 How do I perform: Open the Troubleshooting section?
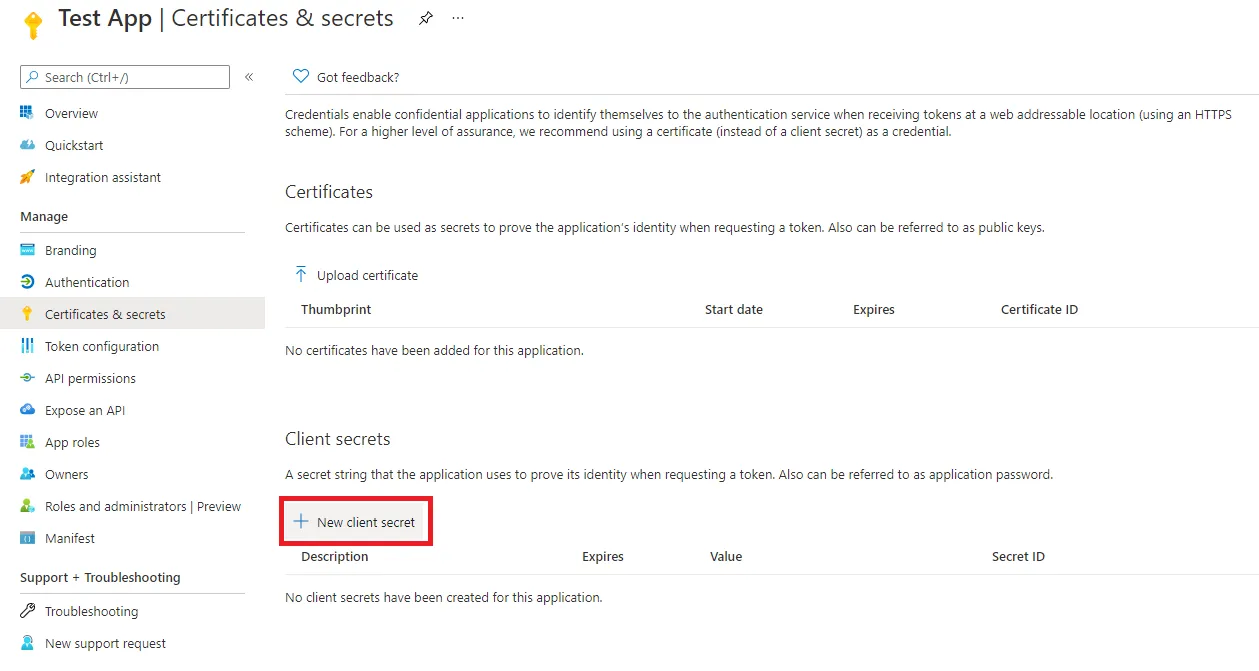click(x=91, y=611)
